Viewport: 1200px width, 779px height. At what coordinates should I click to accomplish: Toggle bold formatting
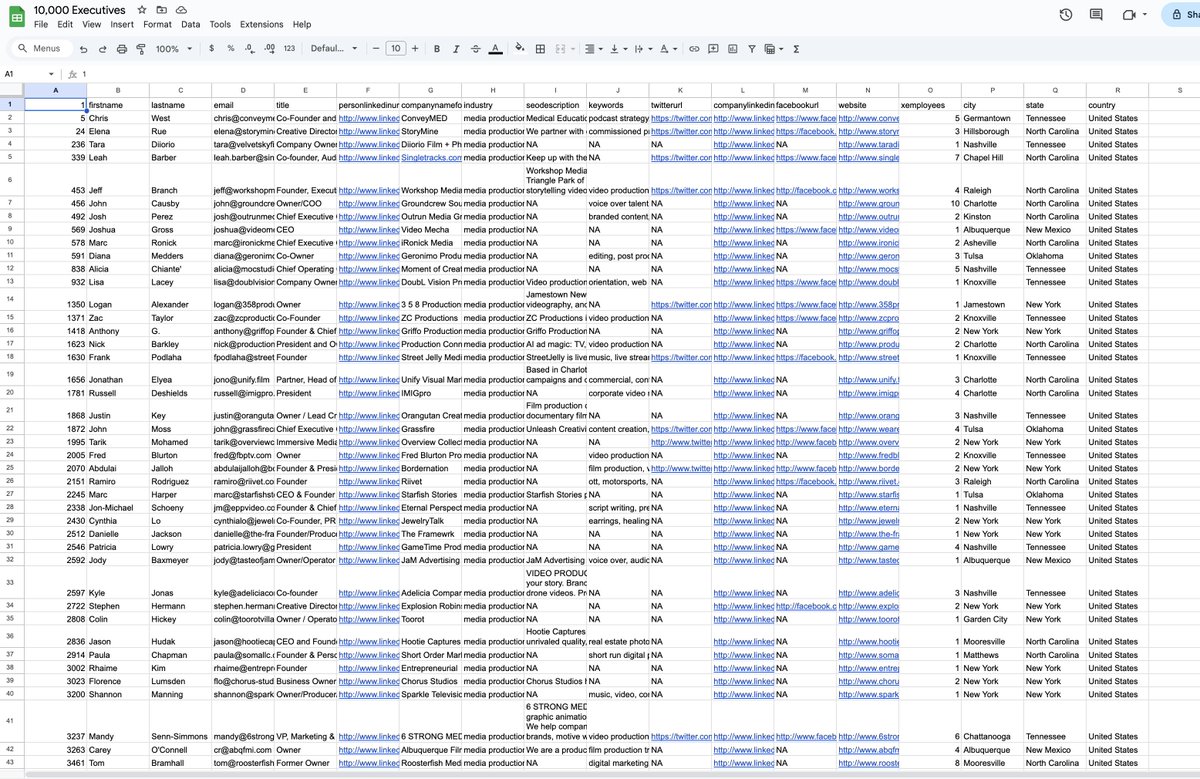437,48
